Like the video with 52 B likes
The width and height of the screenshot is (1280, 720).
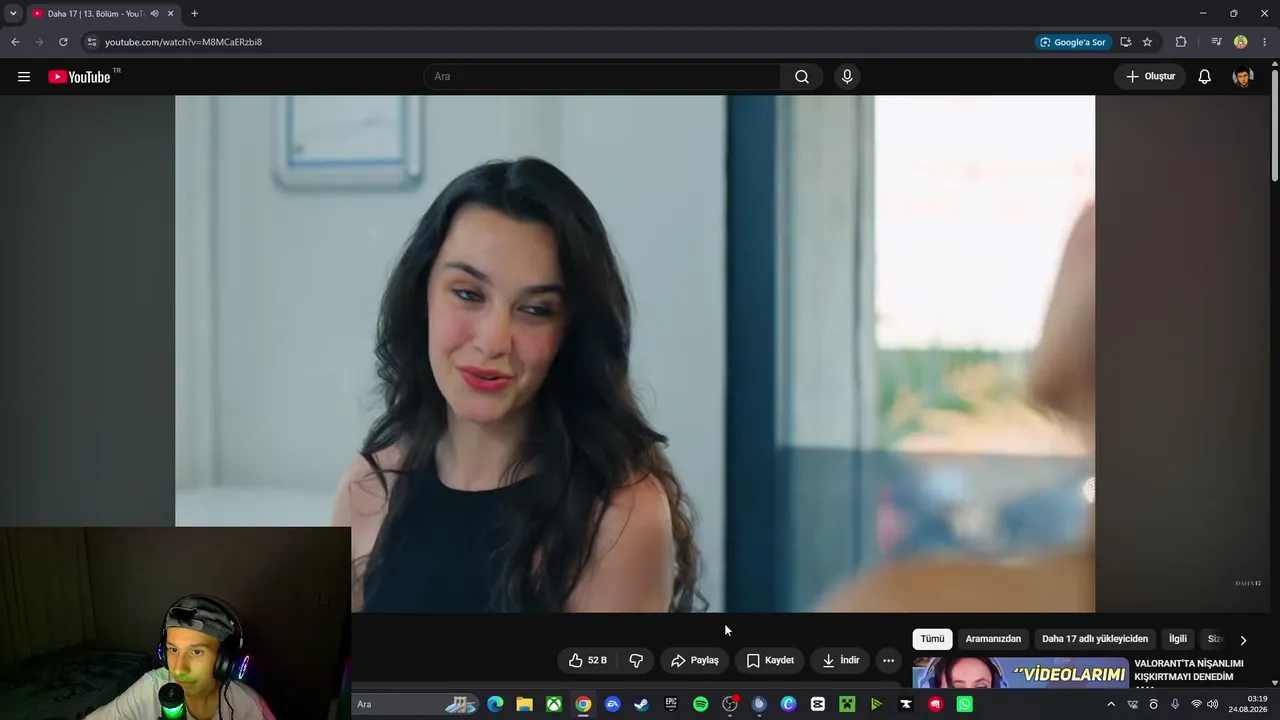[588, 661]
